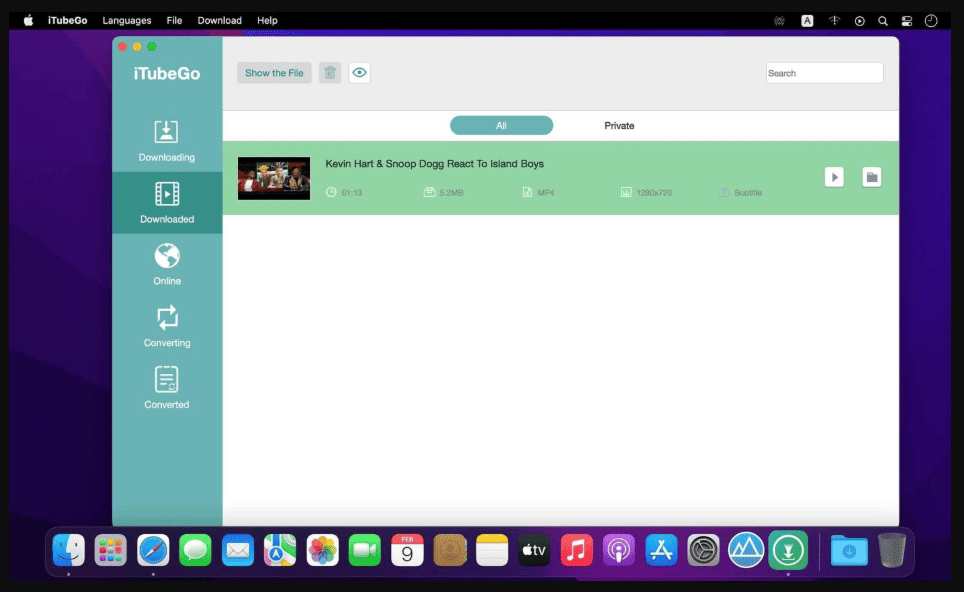Click the iTubeGo icon in the Dock
The height and width of the screenshot is (592, 964).
(788, 550)
